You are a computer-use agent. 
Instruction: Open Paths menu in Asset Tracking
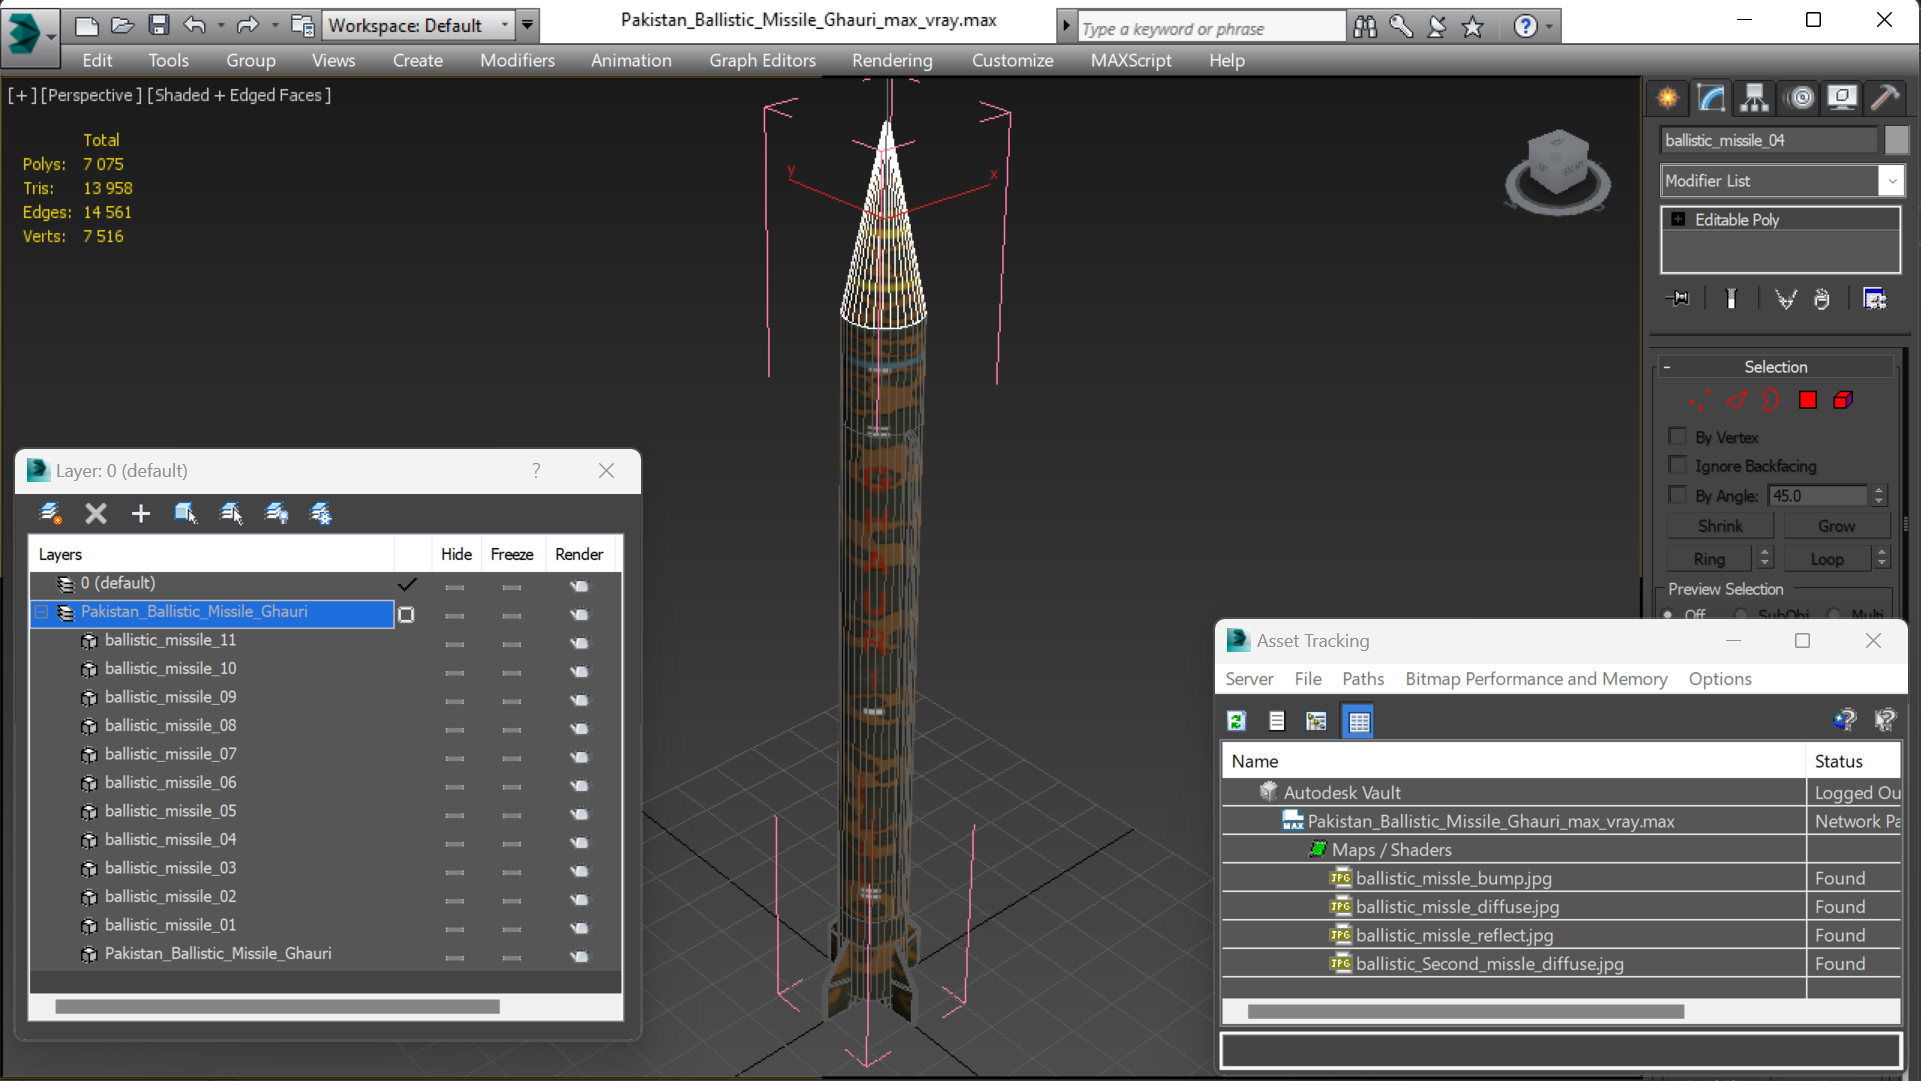pos(1363,678)
